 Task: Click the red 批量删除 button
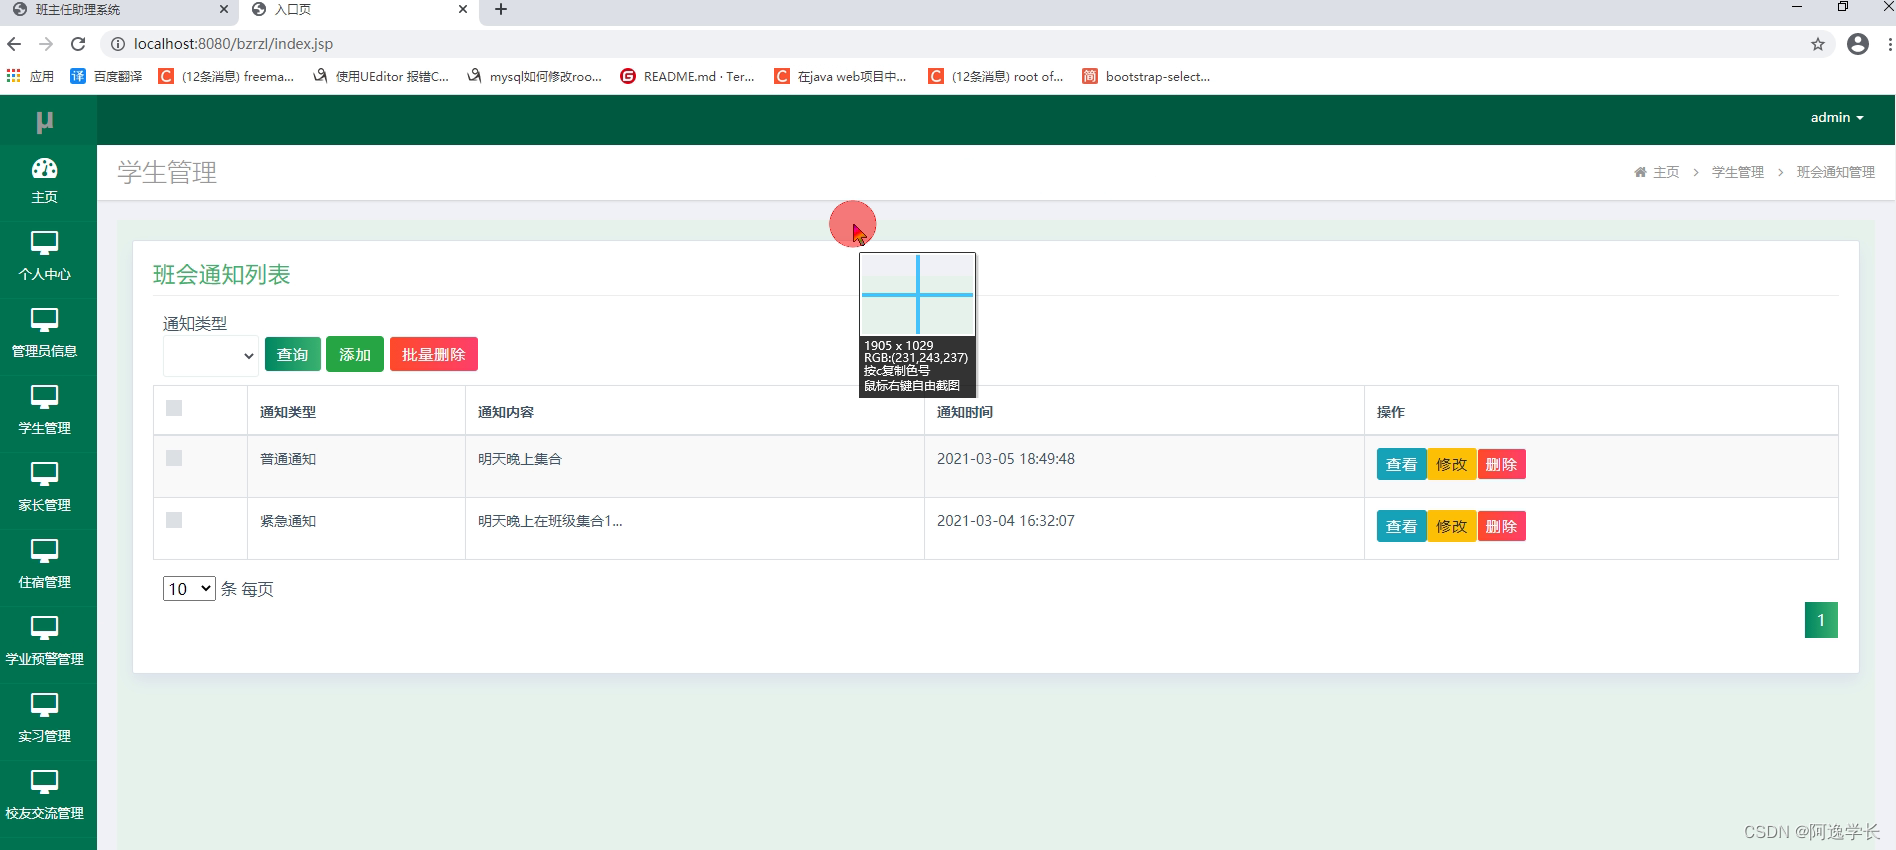click(434, 354)
